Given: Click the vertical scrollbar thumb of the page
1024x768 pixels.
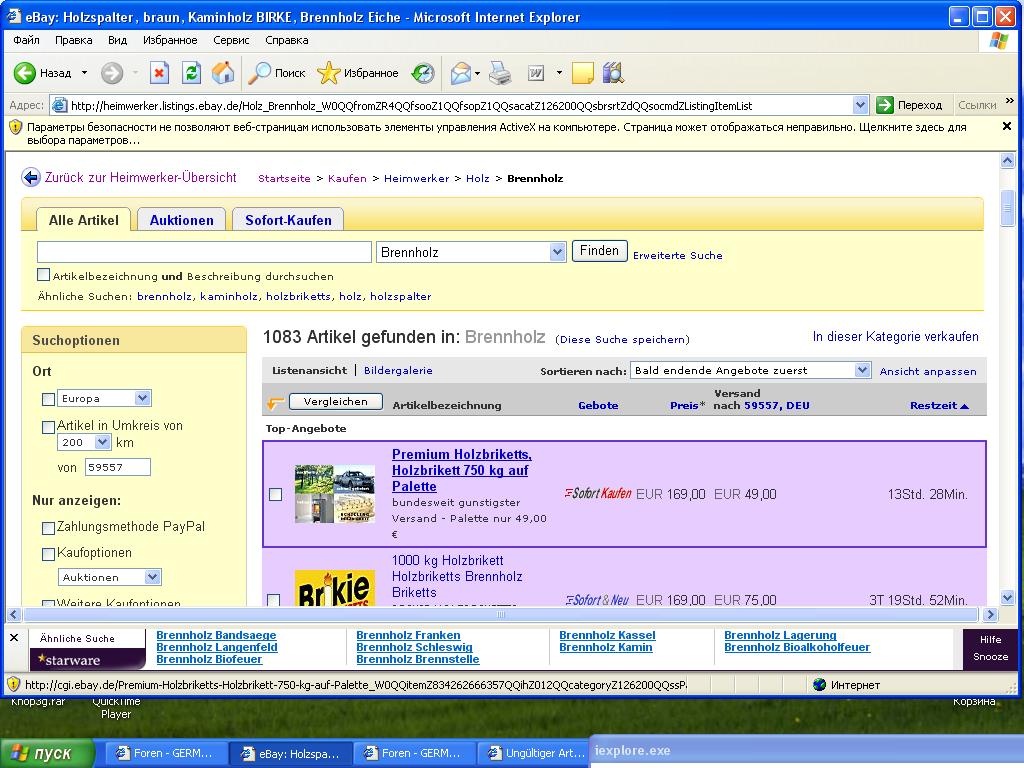Looking at the screenshot, I should 1007,208.
